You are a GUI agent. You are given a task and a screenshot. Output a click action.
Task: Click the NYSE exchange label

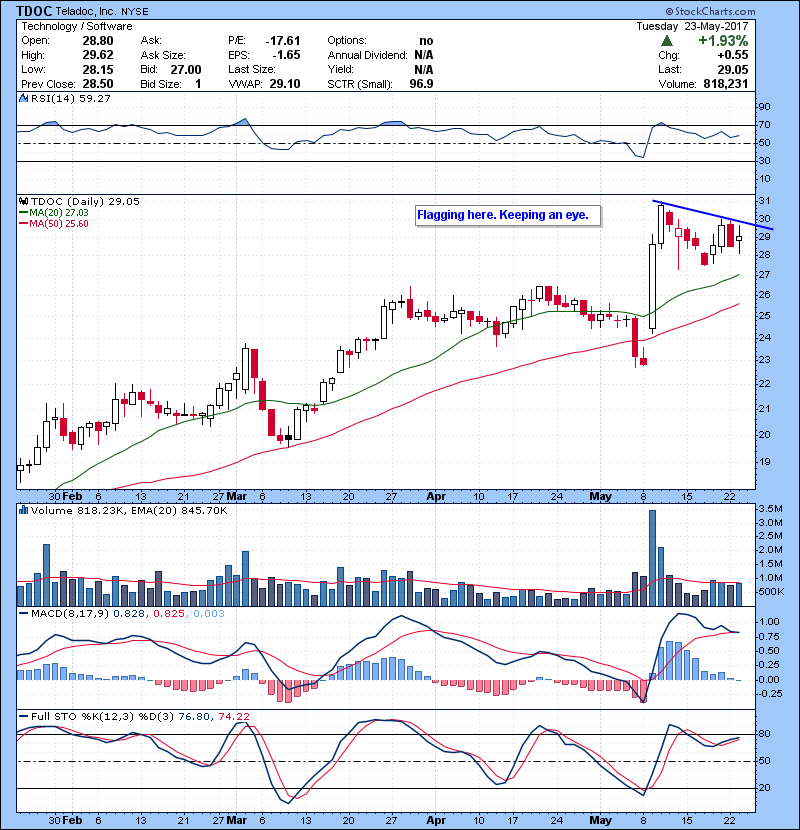pyautogui.click(x=134, y=12)
